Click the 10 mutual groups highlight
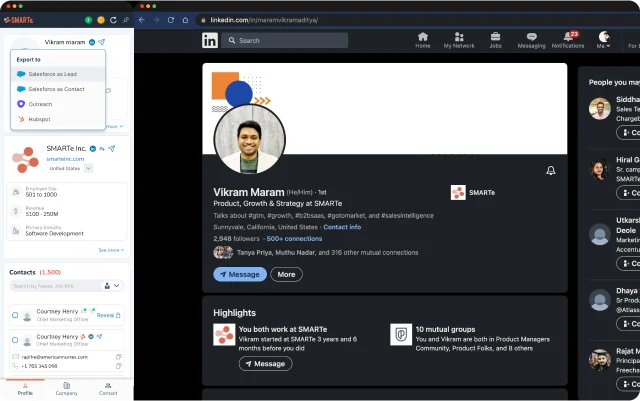This screenshot has height=401, width=640. pos(471,338)
